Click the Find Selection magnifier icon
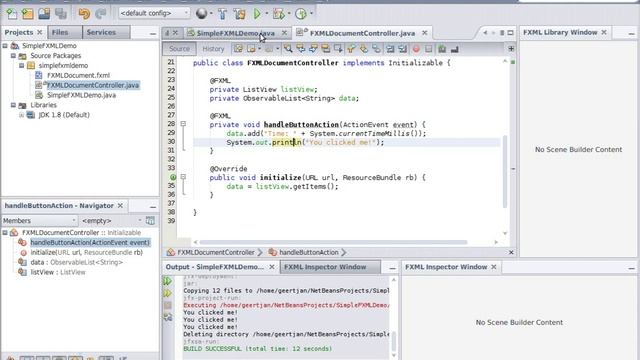640x360 pixels. coord(288,49)
